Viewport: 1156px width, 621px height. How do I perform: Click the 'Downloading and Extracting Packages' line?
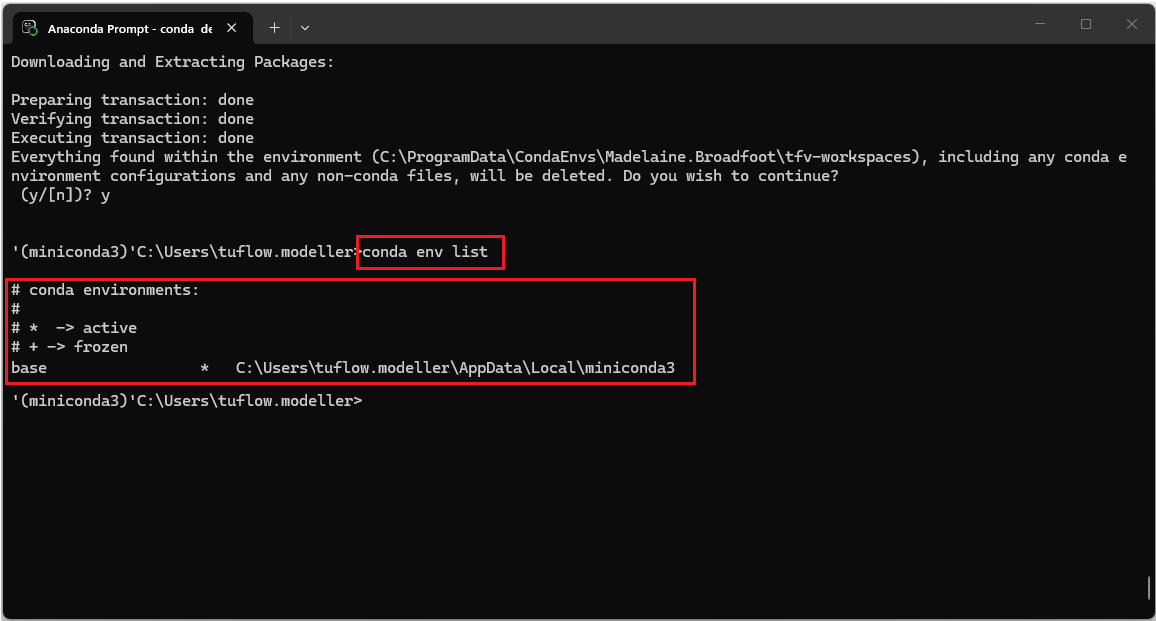click(172, 62)
